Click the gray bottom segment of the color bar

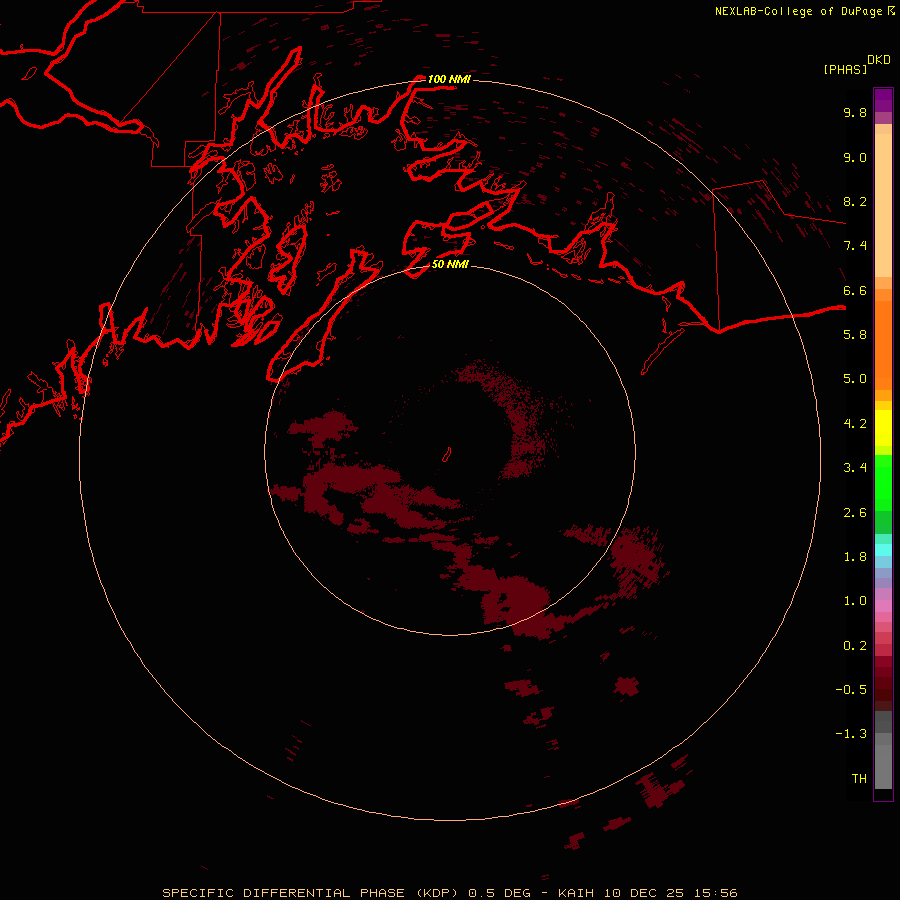click(x=883, y=766)
